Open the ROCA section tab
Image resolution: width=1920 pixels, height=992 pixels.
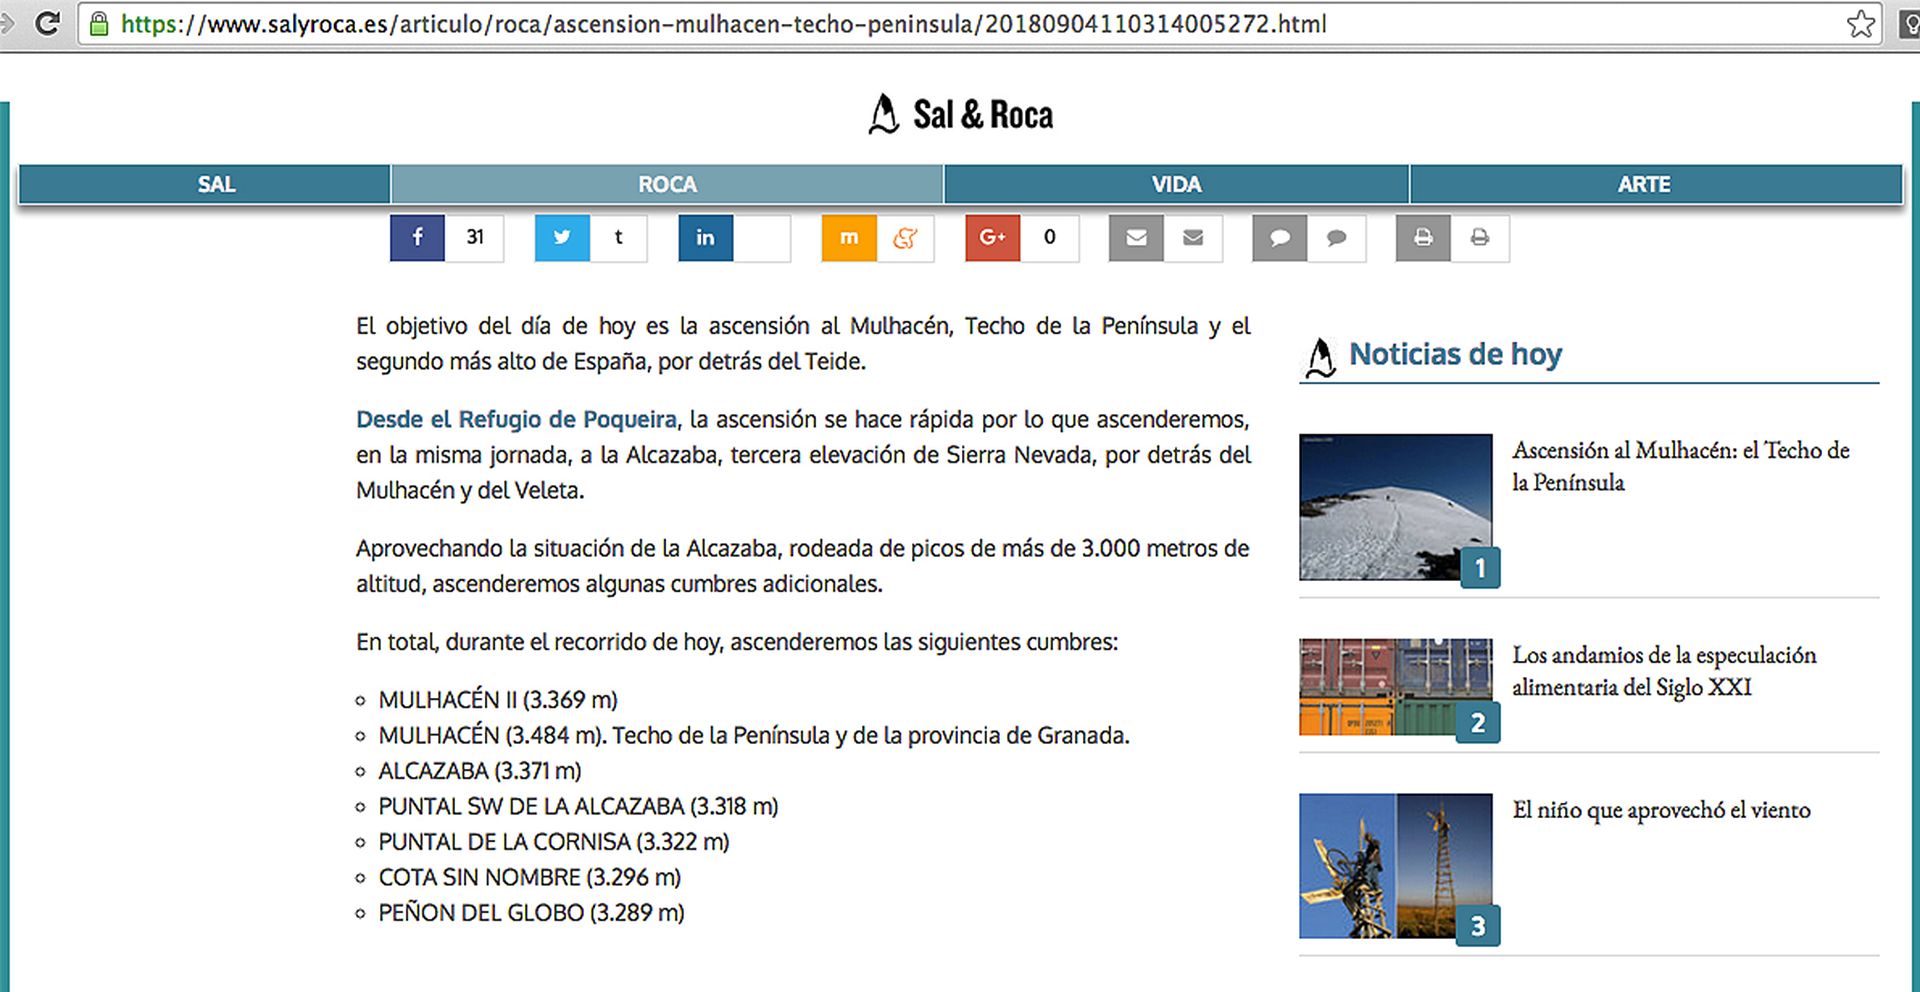pos(667,184)
